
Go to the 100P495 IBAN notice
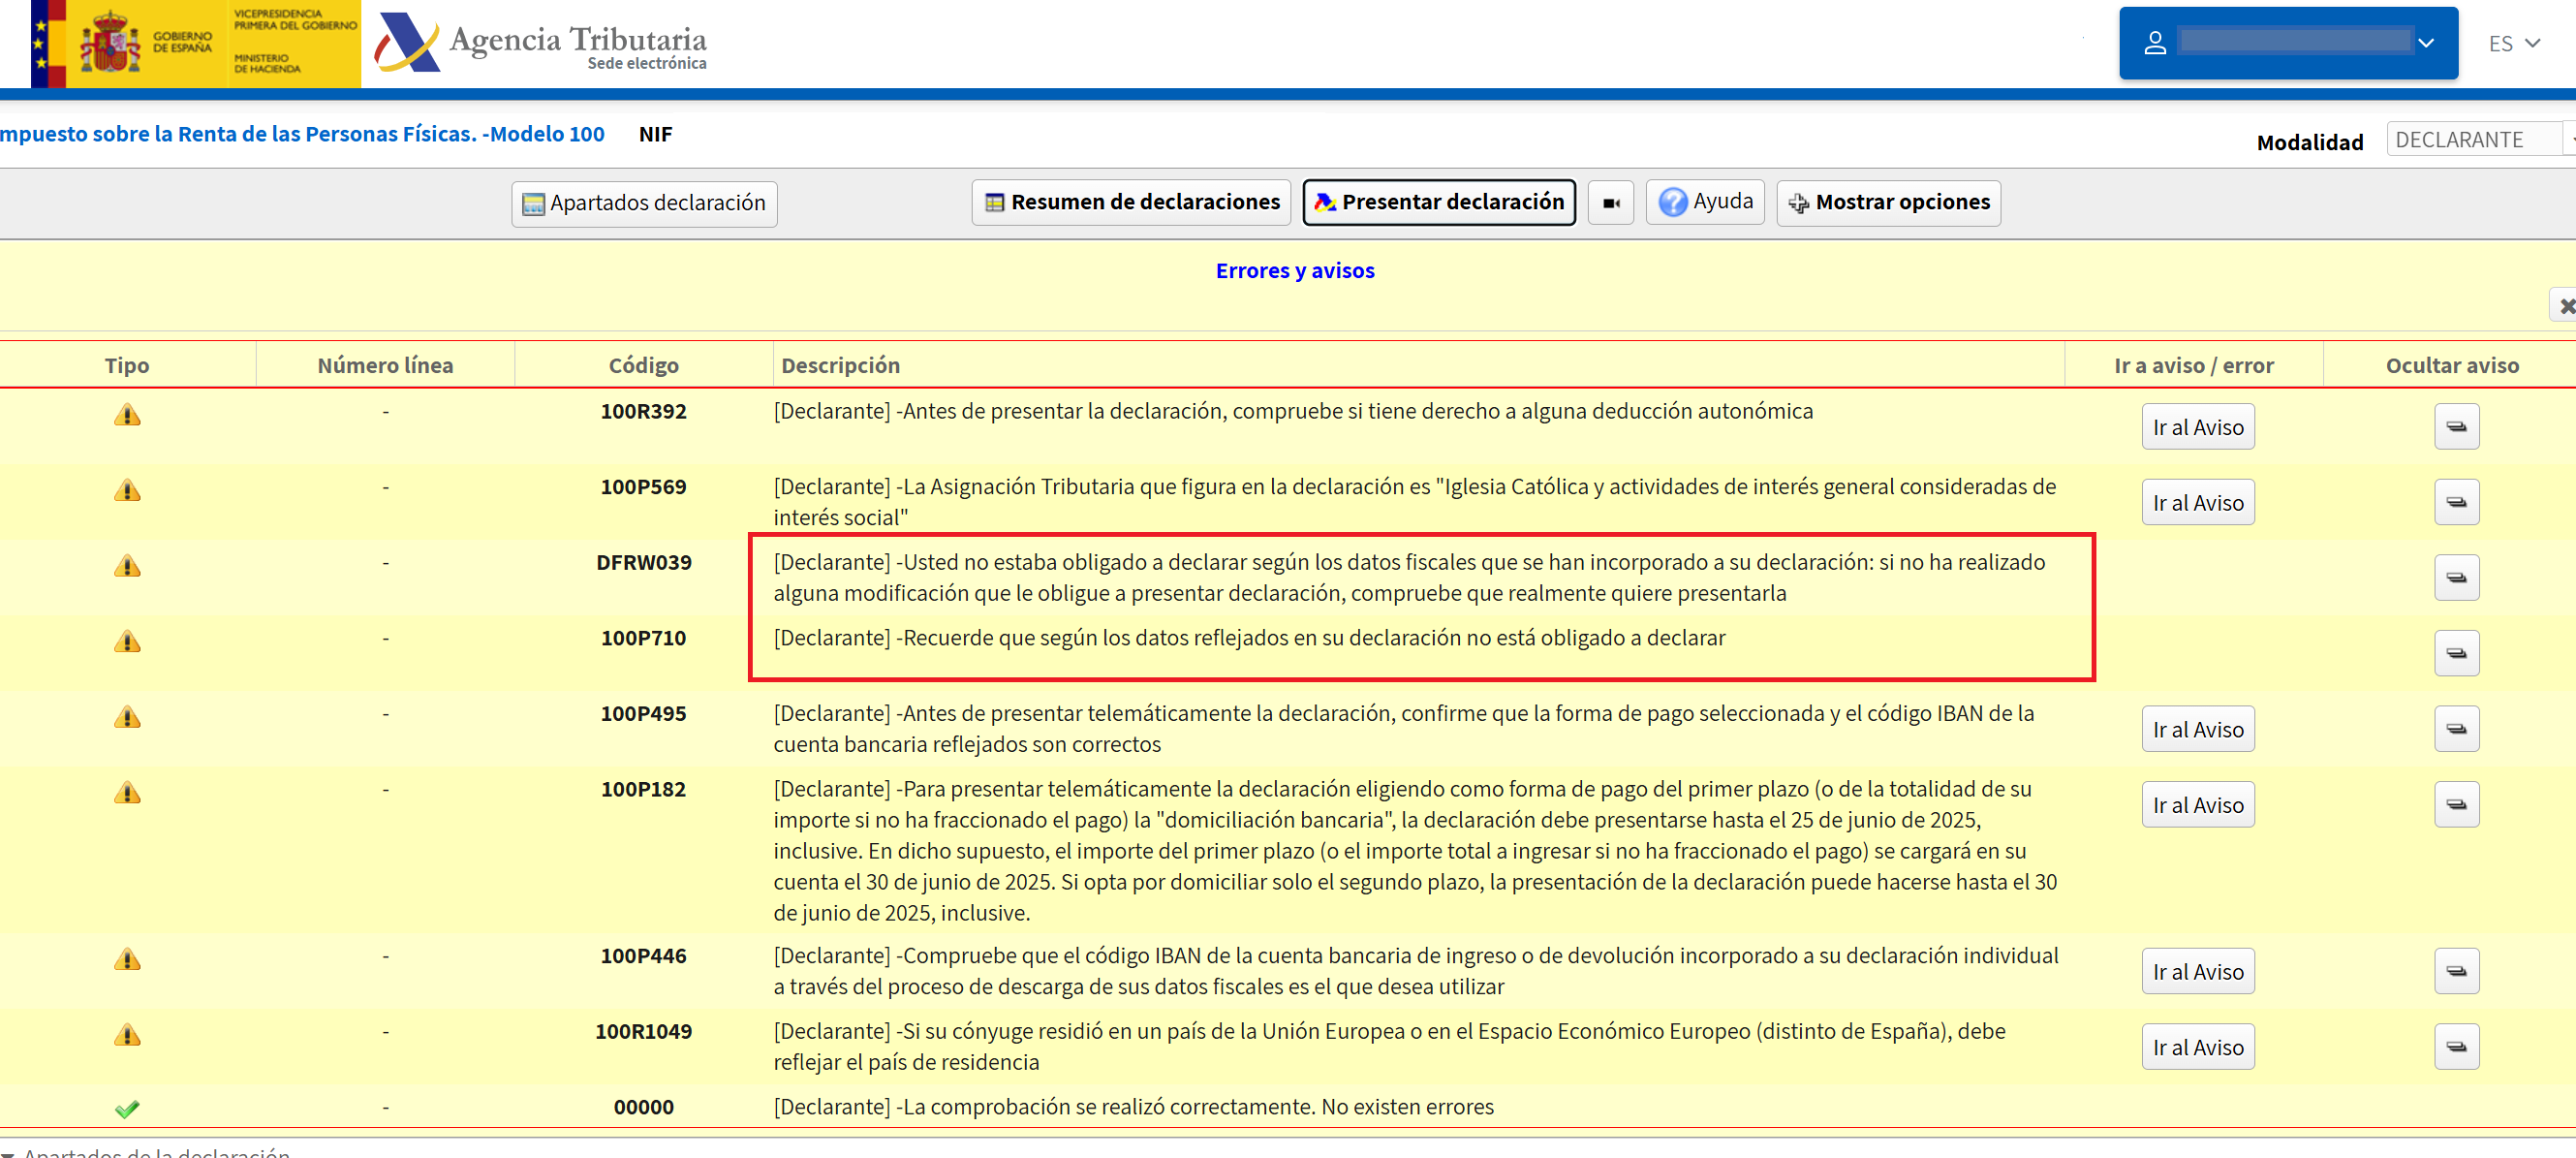tap(2197, 730)
